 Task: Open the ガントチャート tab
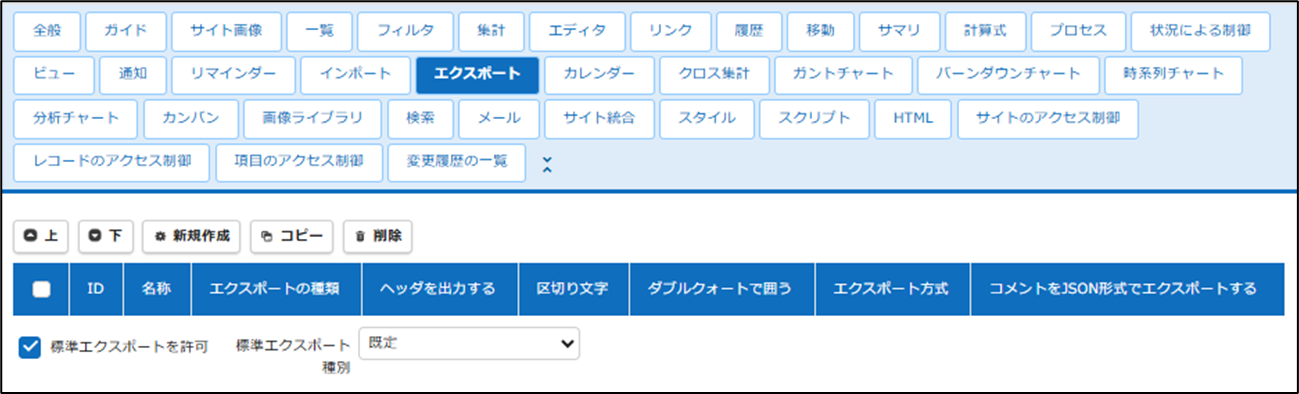coord(842,74)
